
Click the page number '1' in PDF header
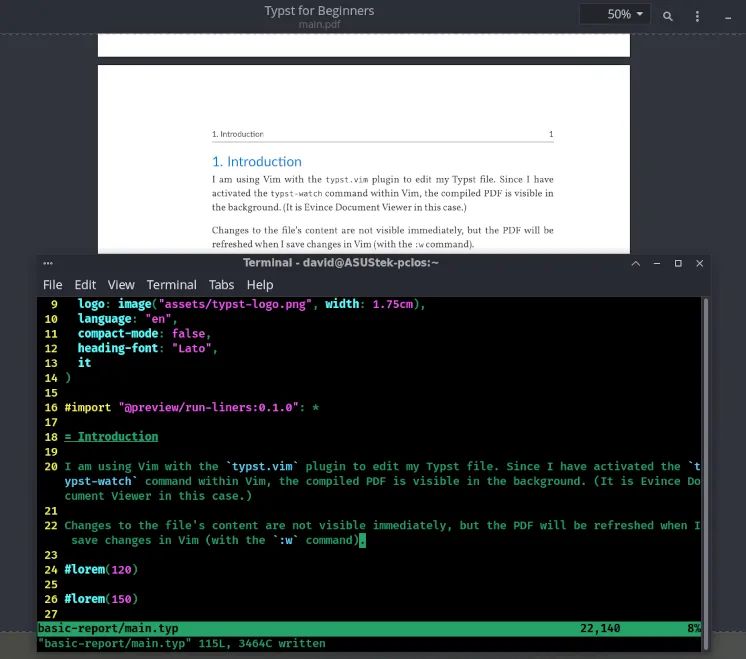pyautogui.click(x=551, y=134)
